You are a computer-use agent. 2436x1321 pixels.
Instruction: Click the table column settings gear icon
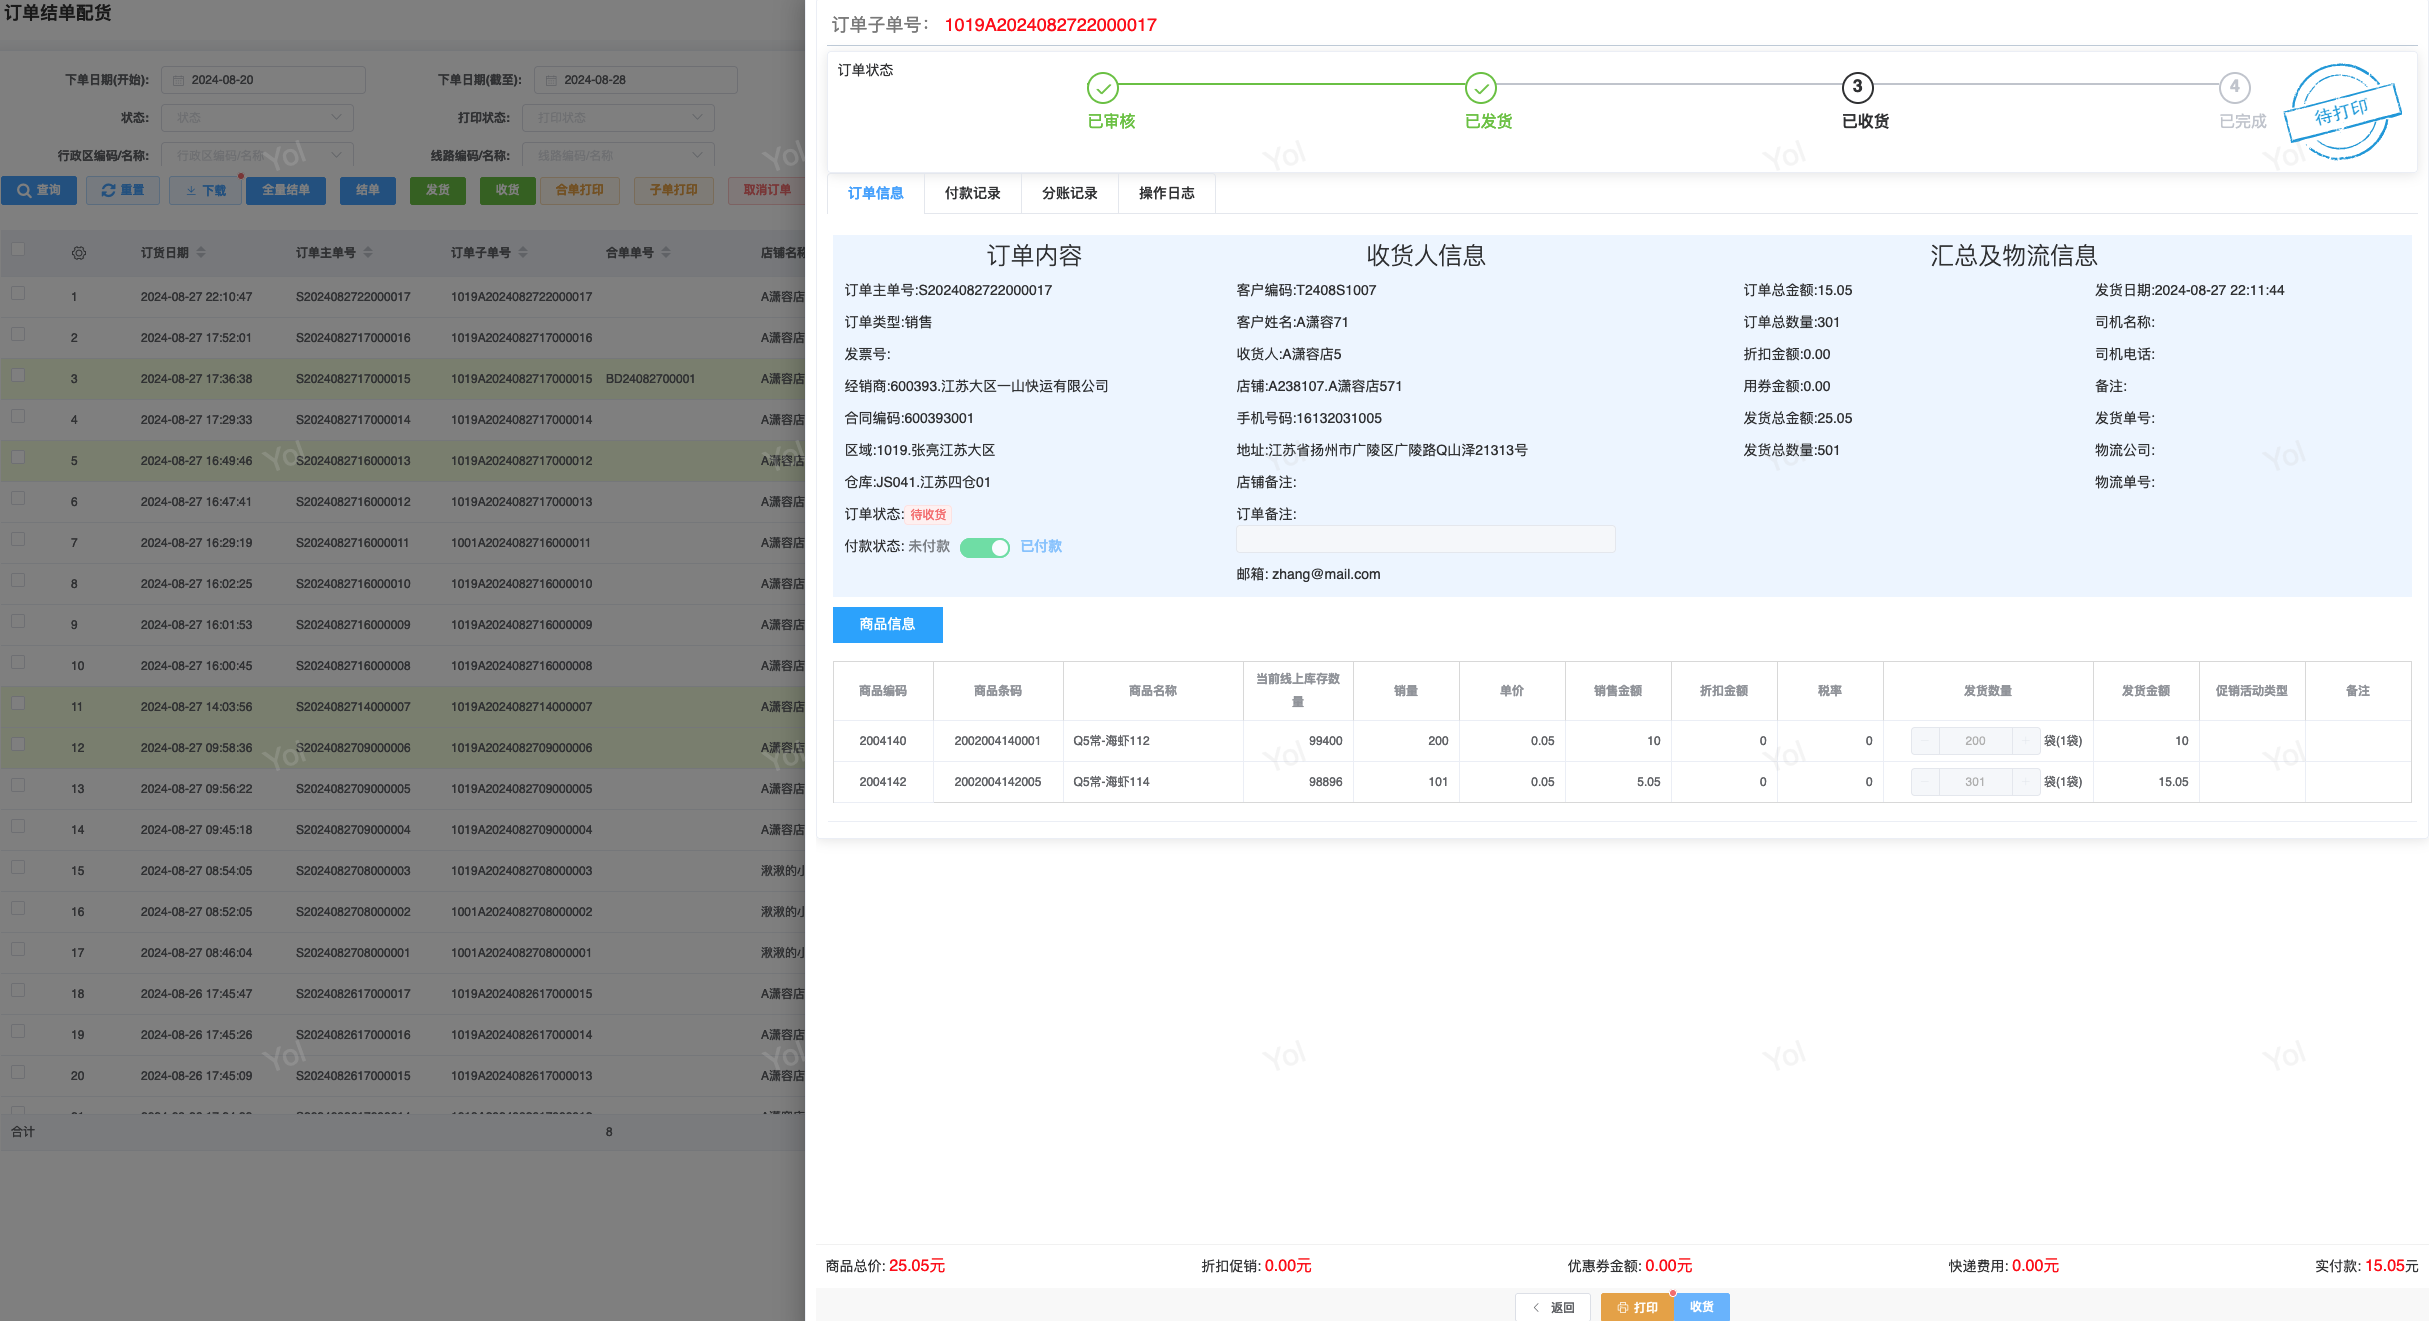[79, 253]
